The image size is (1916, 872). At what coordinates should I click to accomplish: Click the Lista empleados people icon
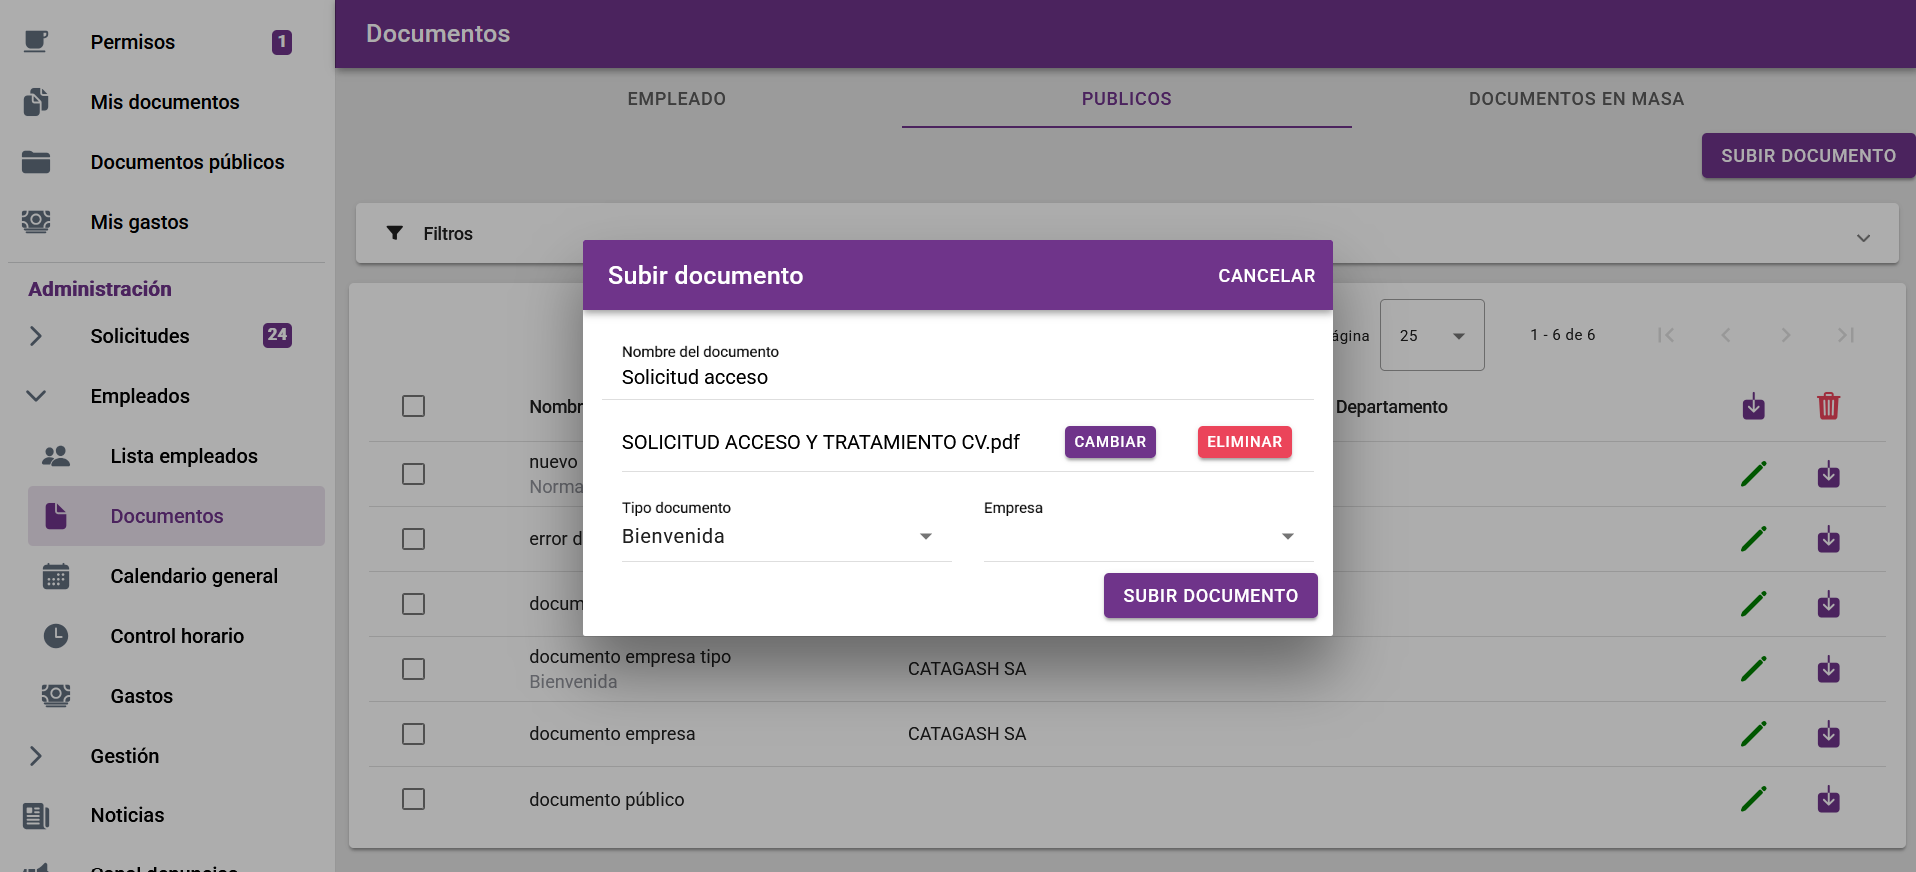[56, 456]
